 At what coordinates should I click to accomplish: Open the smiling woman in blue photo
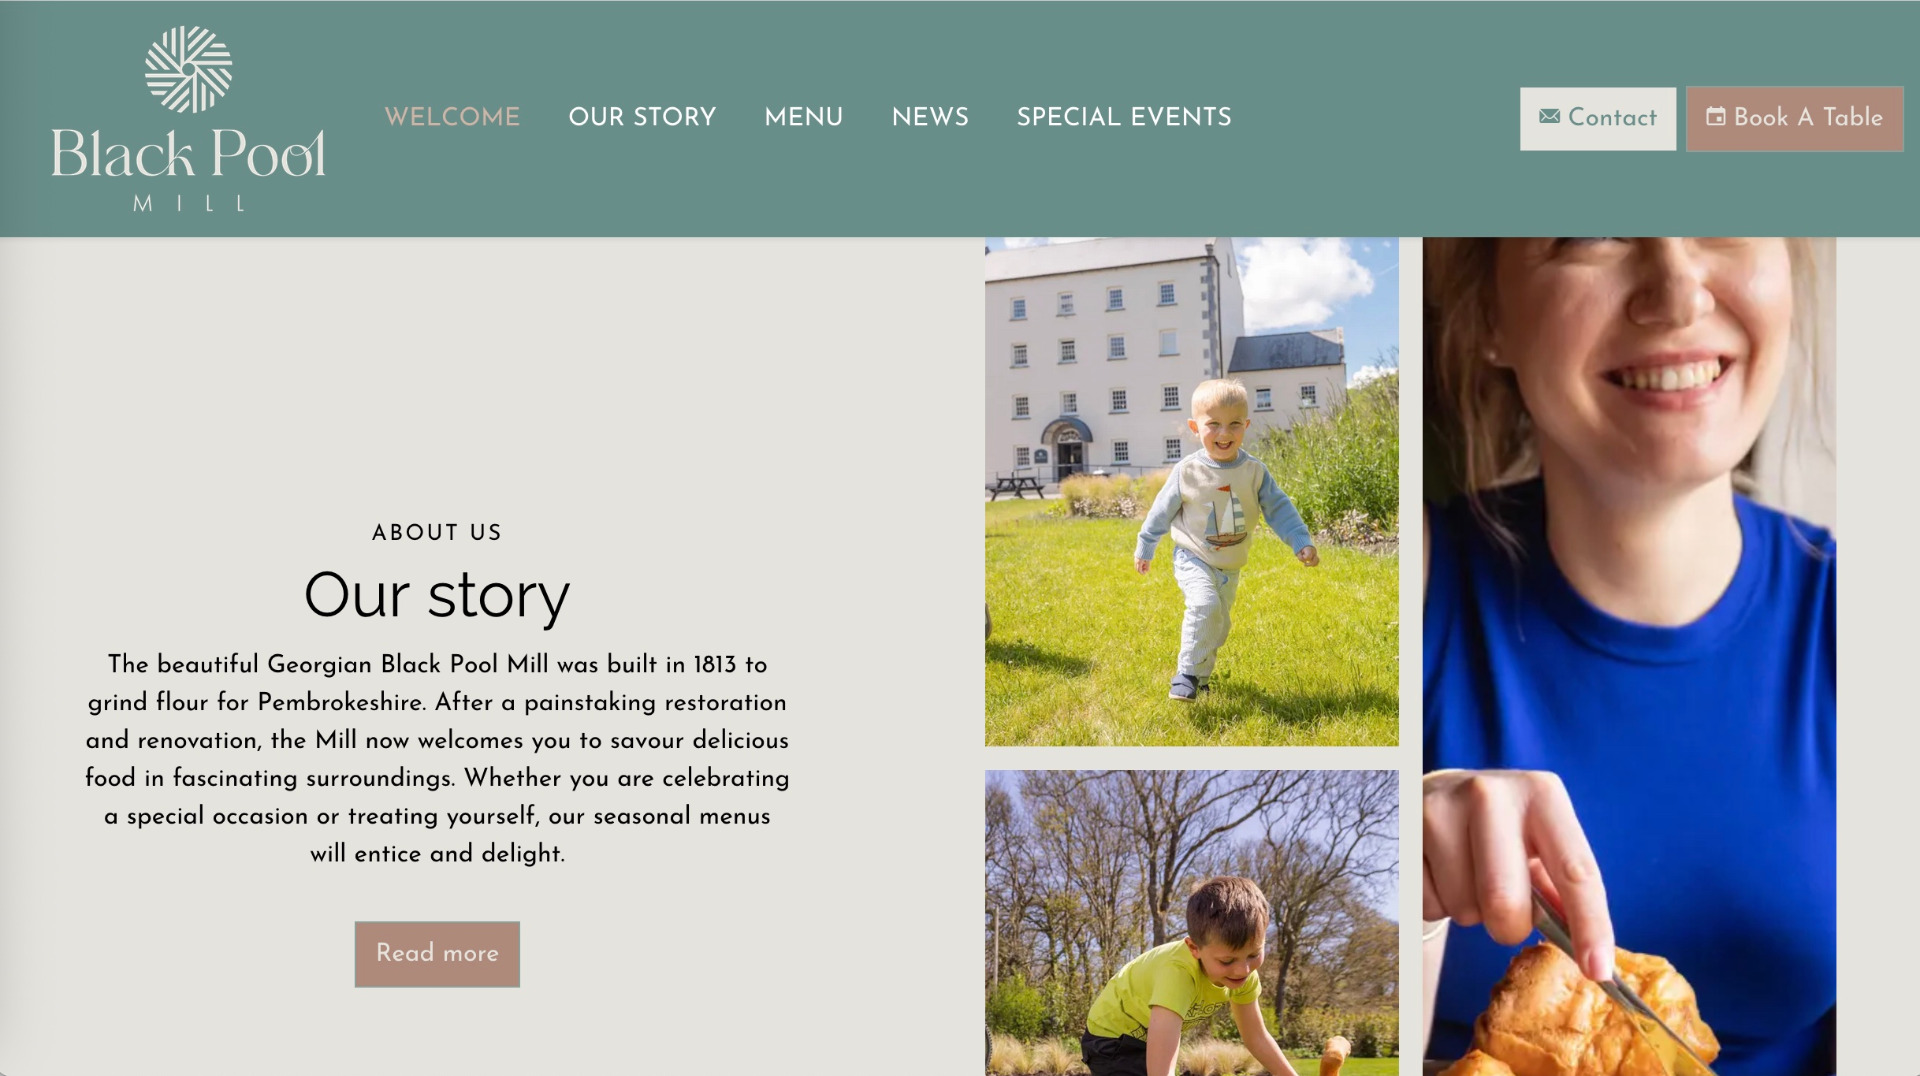[1629, 656]
